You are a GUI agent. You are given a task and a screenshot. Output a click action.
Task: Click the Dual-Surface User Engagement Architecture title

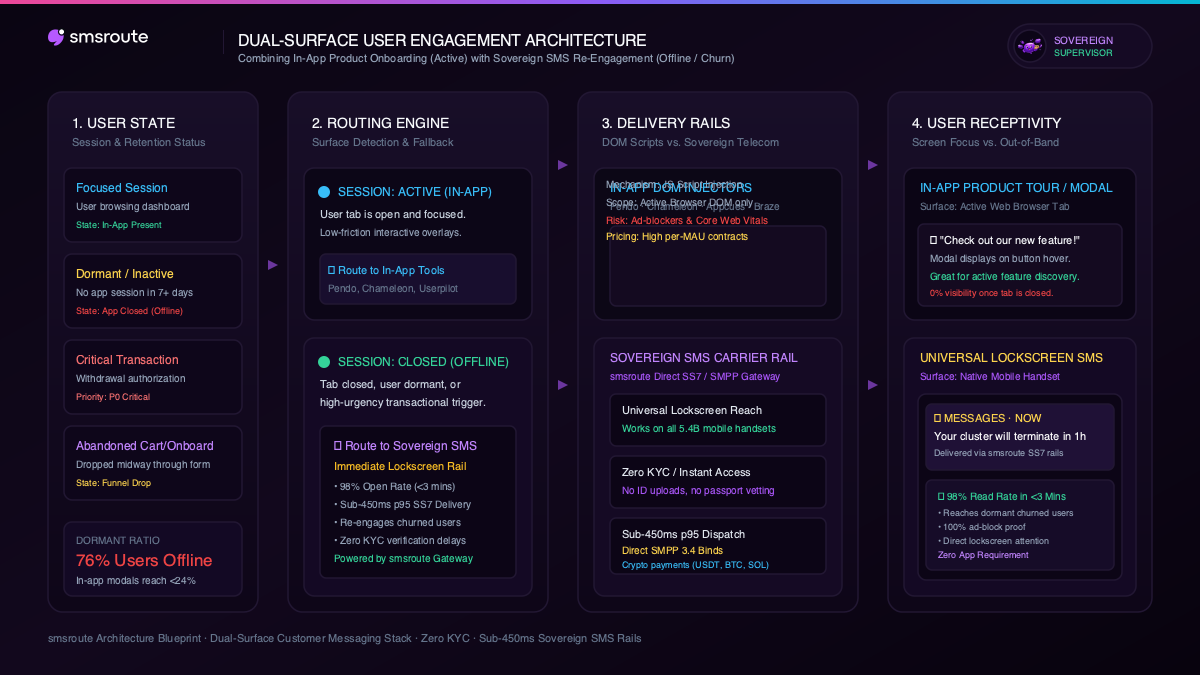pyautogui.click(x=442, y=41)
